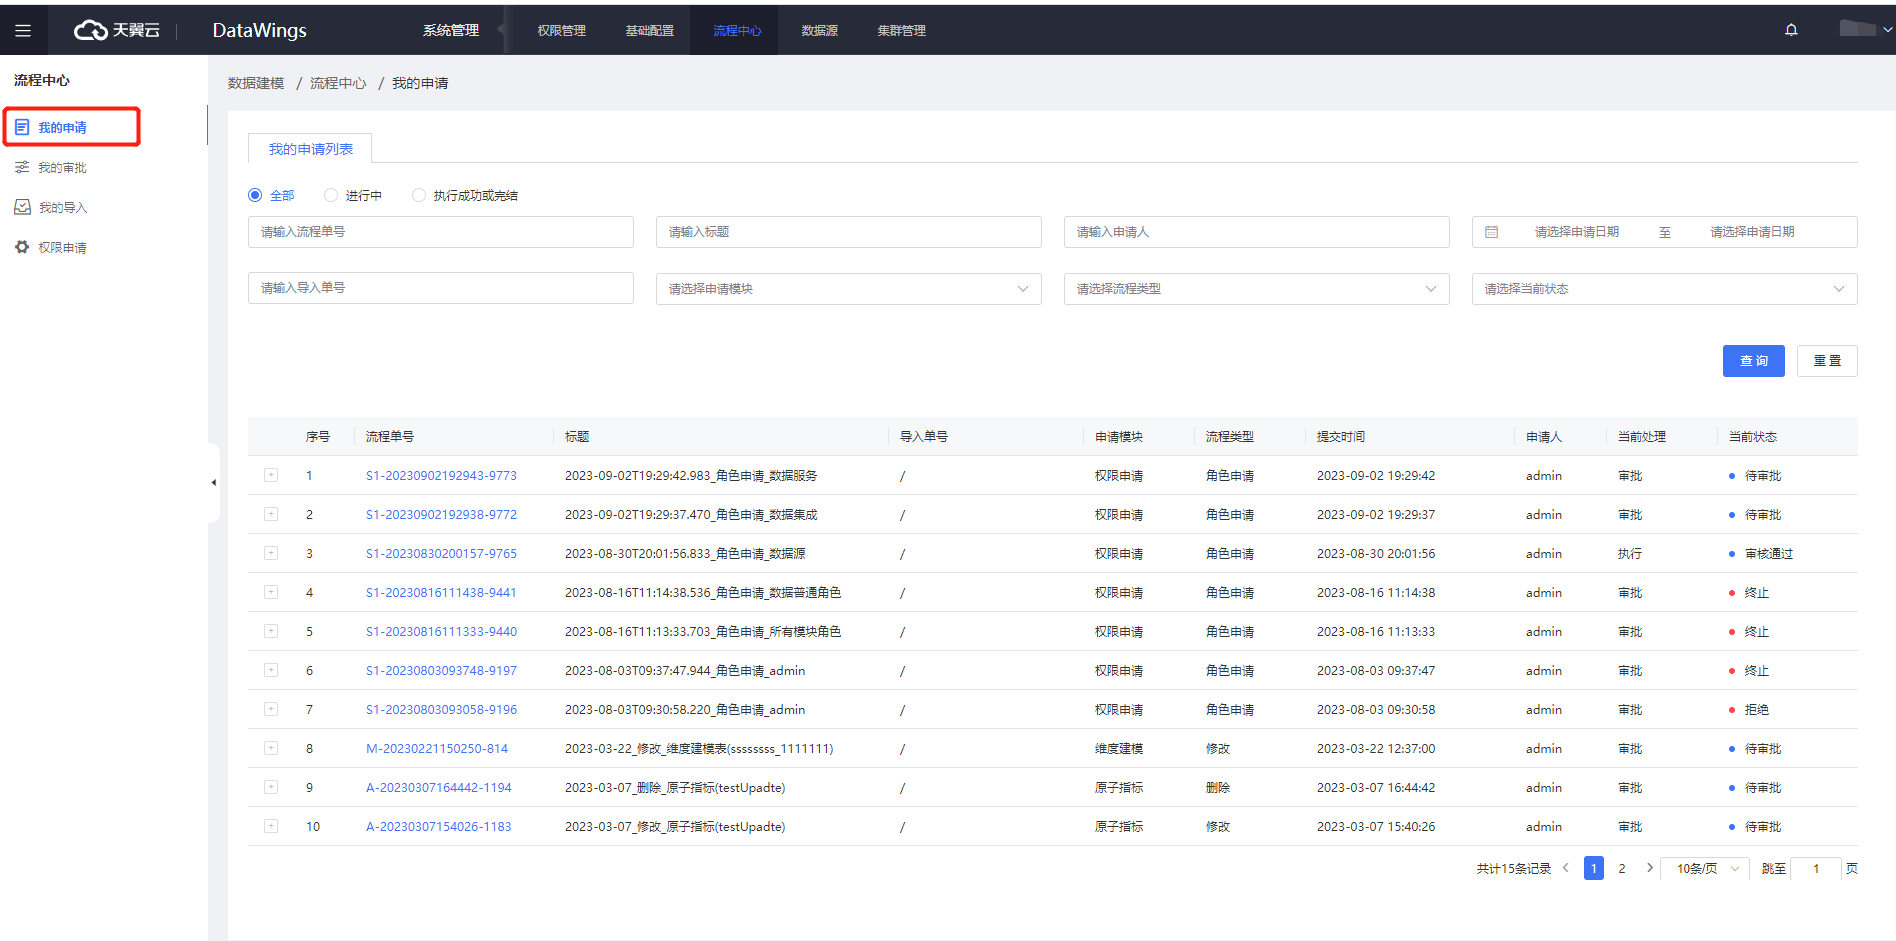Open 权限申请 in sidebar
The width and height of the screenshot is (1896, 941).
coord(62,247)
